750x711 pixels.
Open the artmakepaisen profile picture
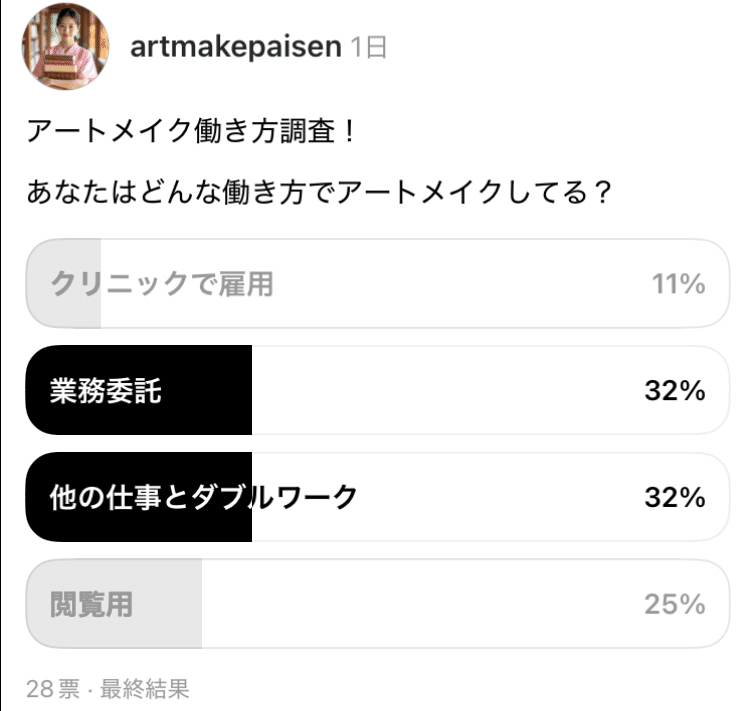coord(65,47)
